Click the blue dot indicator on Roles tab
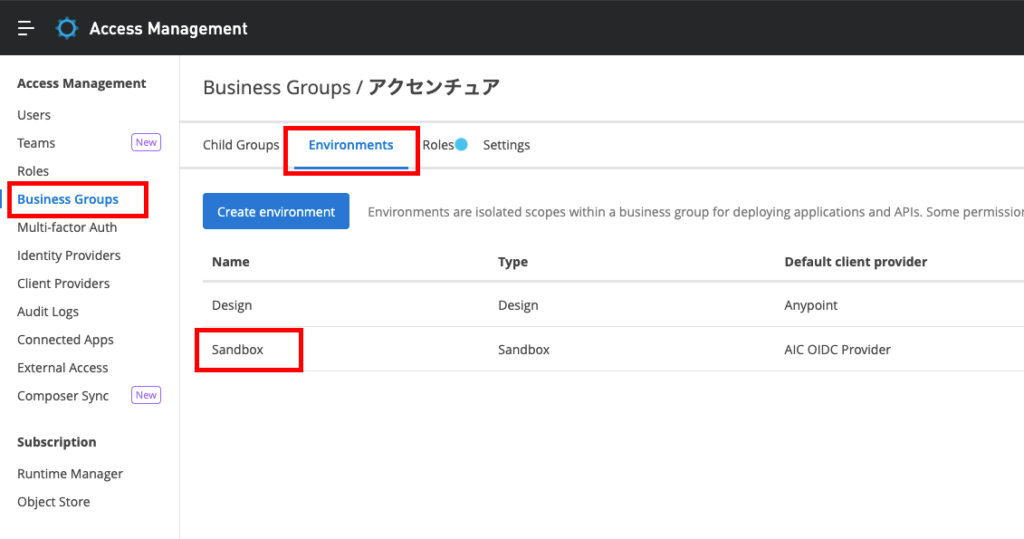This screenshot has width=1024, height=539. 461,145
